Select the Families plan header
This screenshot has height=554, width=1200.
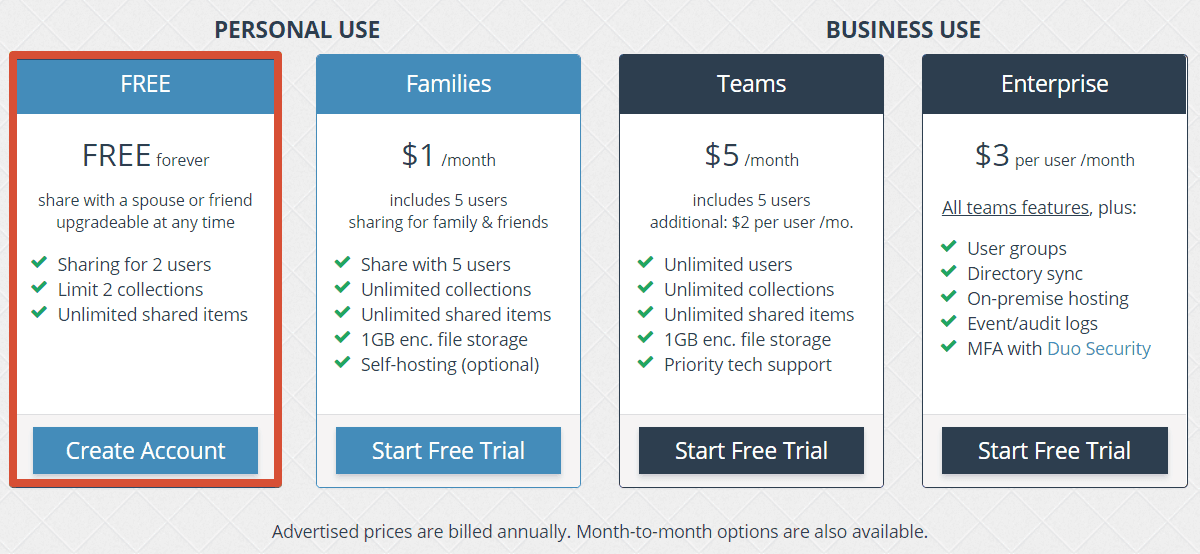(448, 84)
